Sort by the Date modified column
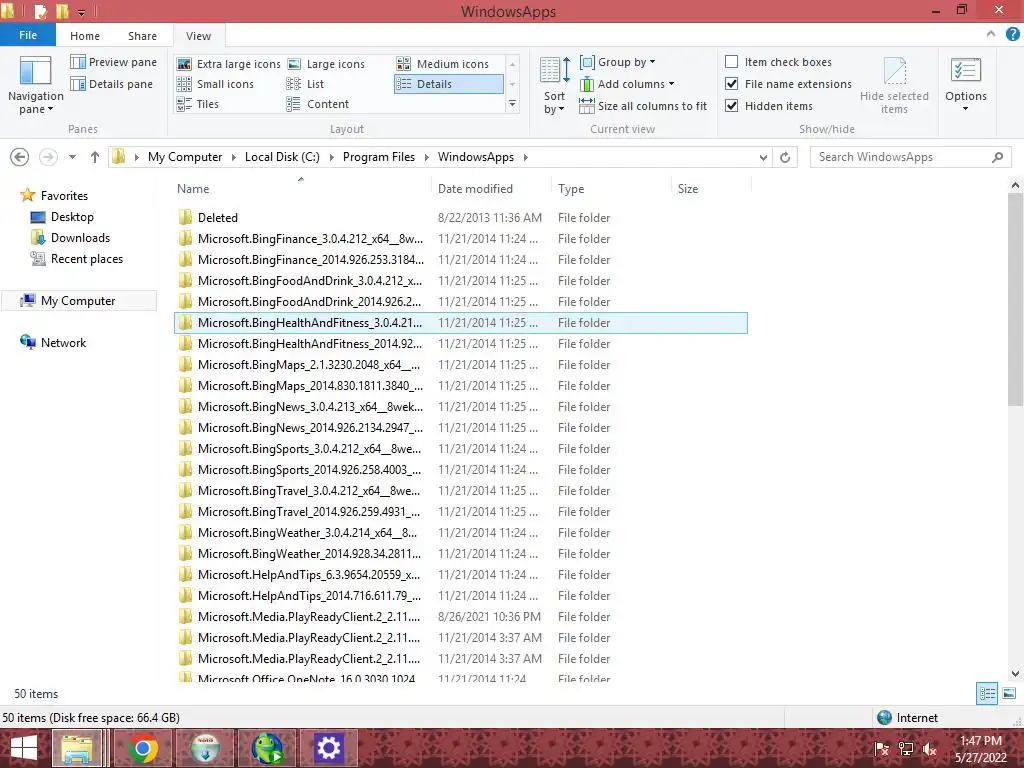The height and width of the screenshot is (768, 1024). pos(491,189)
